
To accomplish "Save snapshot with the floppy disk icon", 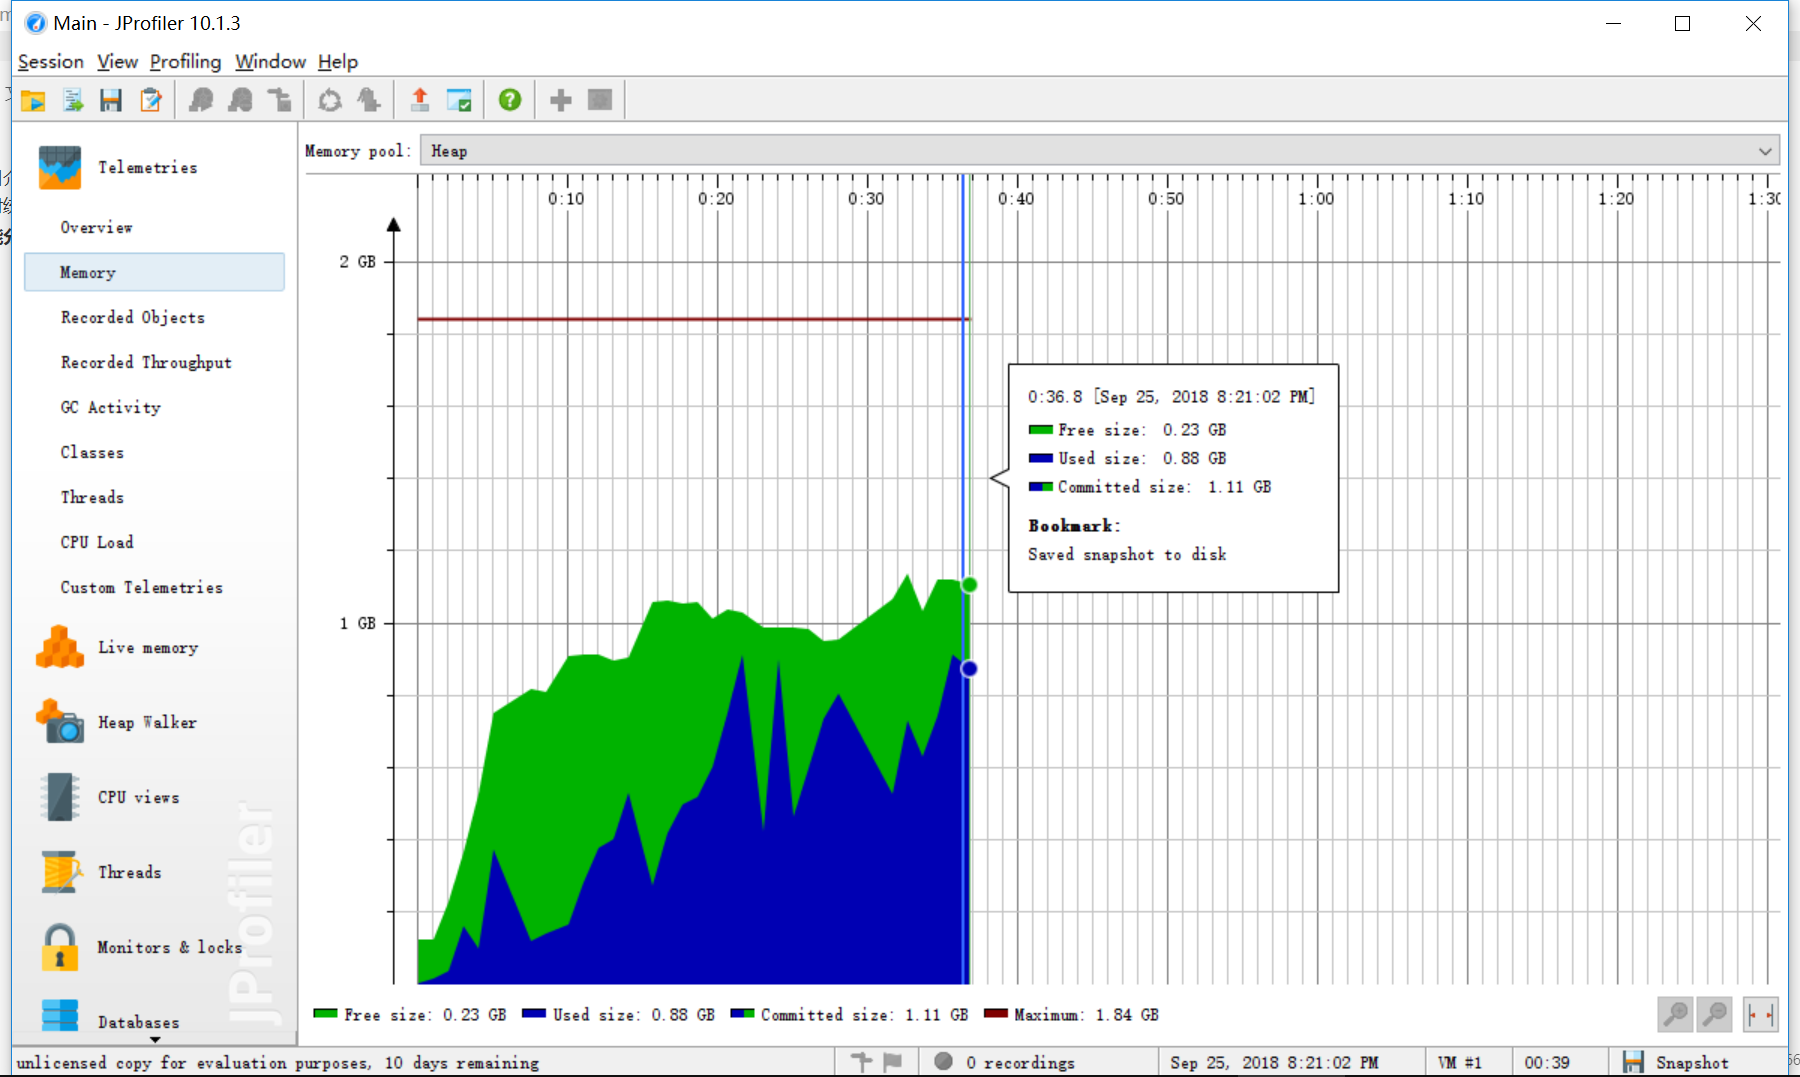I will pos(111,100).
